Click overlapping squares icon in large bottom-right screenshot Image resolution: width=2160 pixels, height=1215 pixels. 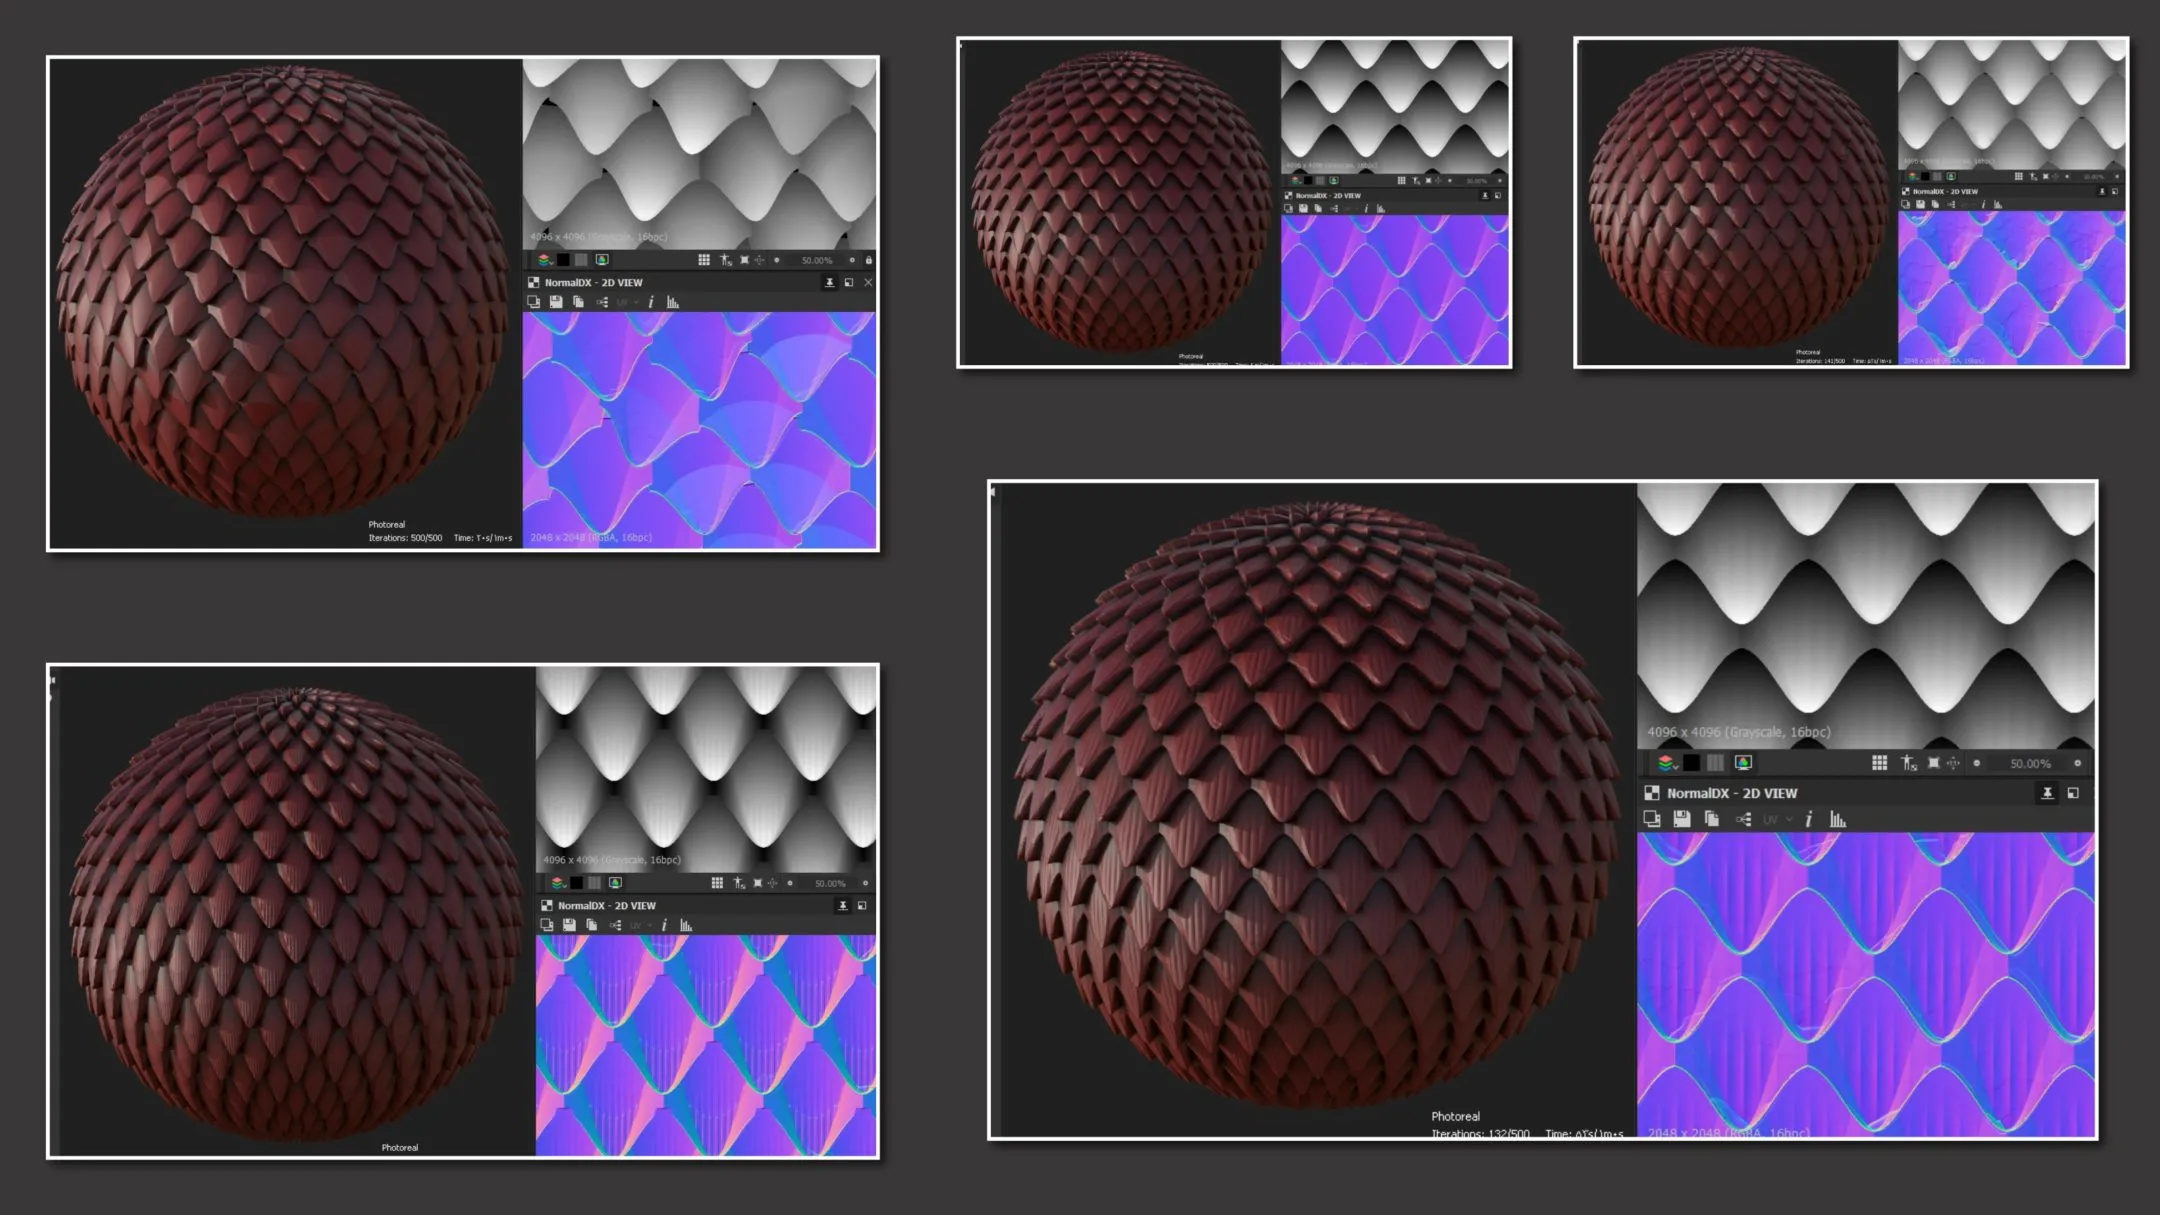(x=1652, y=819)
